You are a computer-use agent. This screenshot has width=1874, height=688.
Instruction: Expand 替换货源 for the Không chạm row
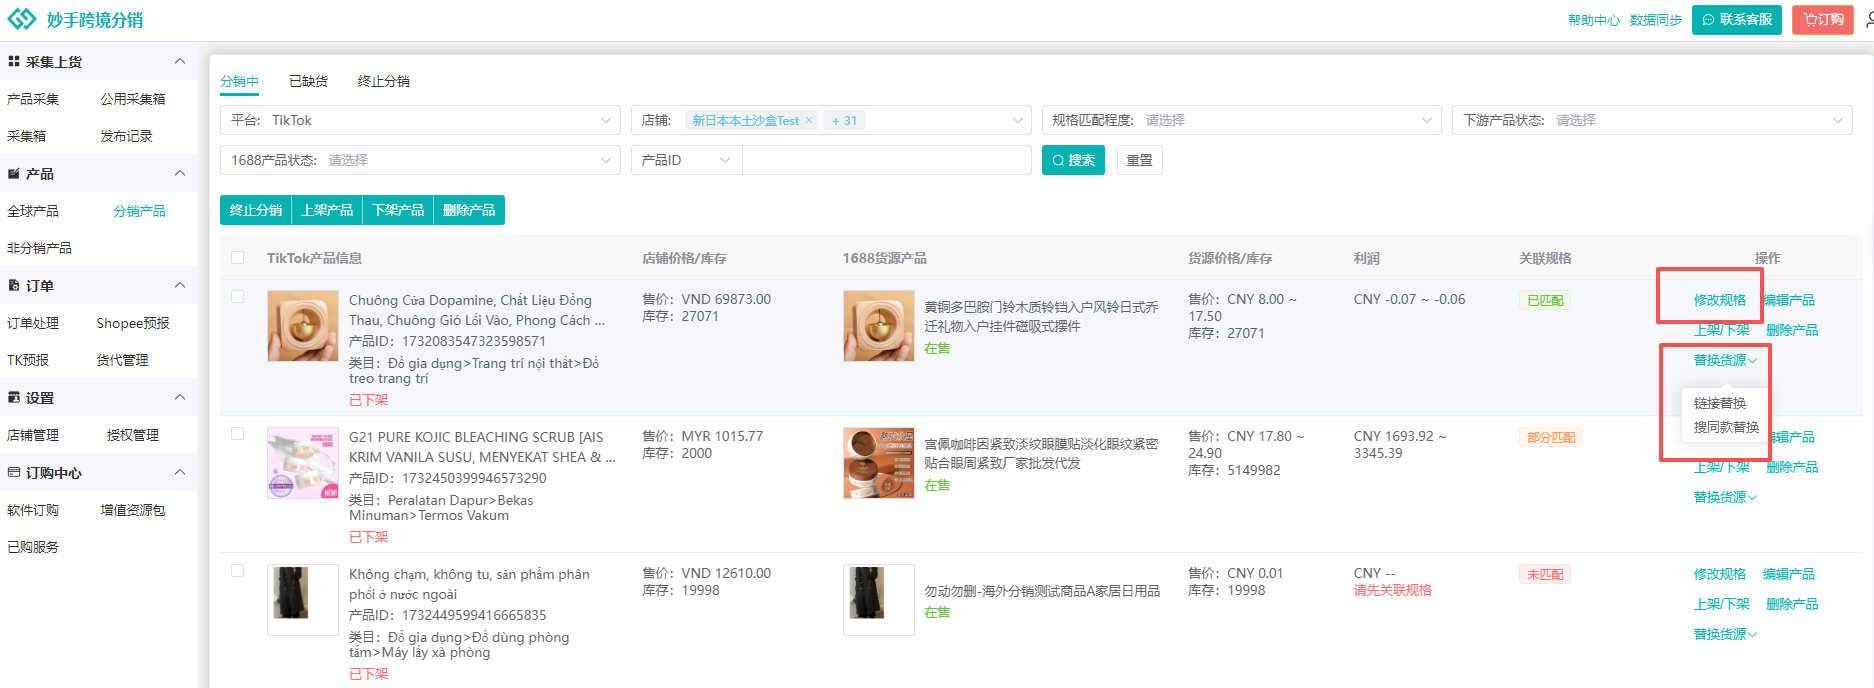point(1725,634)
